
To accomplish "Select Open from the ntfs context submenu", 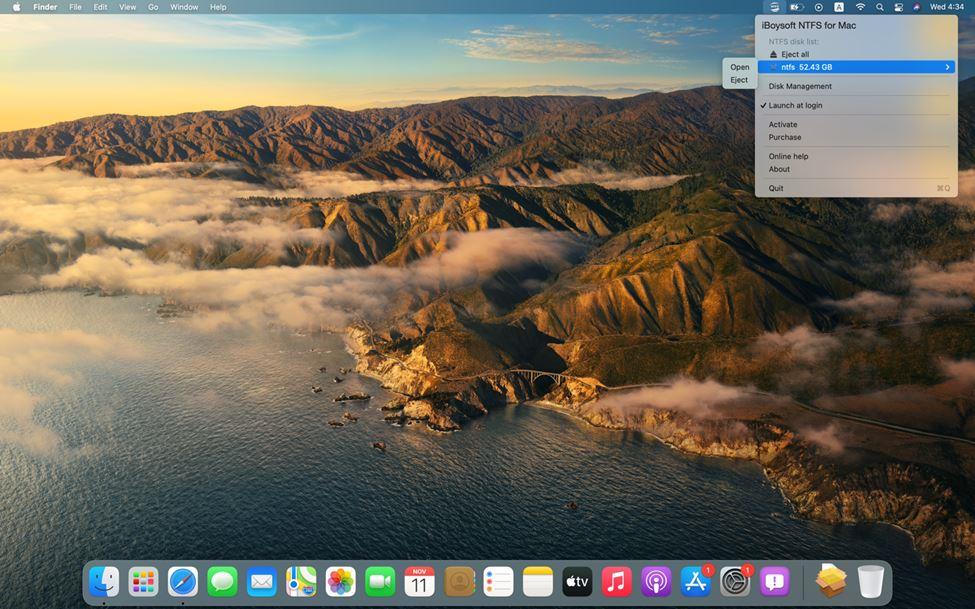I will [739, 67].
